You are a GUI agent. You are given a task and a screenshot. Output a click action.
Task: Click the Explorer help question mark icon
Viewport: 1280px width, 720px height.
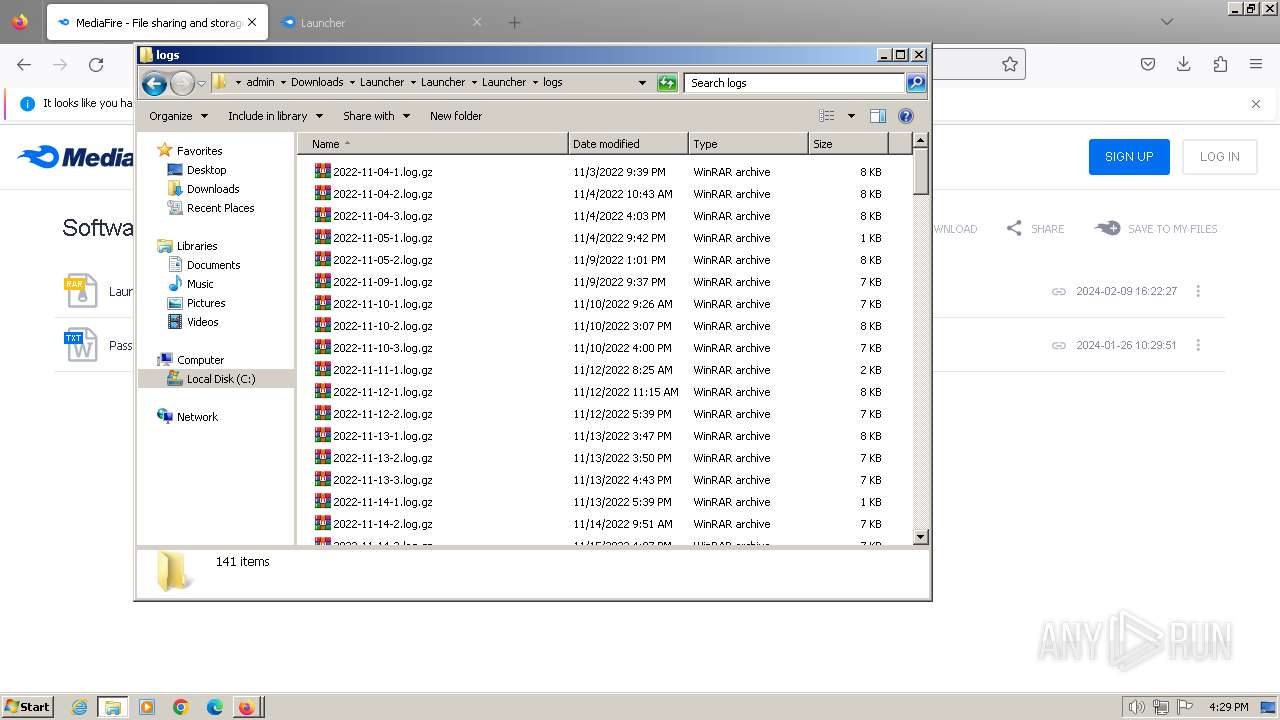tap(906, 116)
